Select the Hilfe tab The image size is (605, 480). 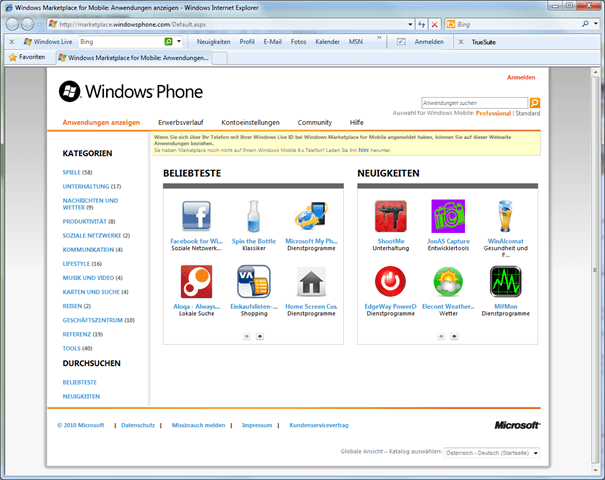(x=357, y=122)
